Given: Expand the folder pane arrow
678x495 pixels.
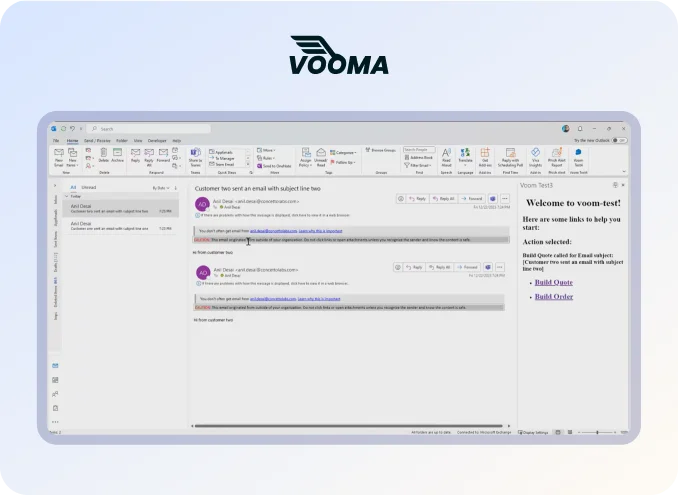Looking at the screenshot, I should click(x=55, y=186).
